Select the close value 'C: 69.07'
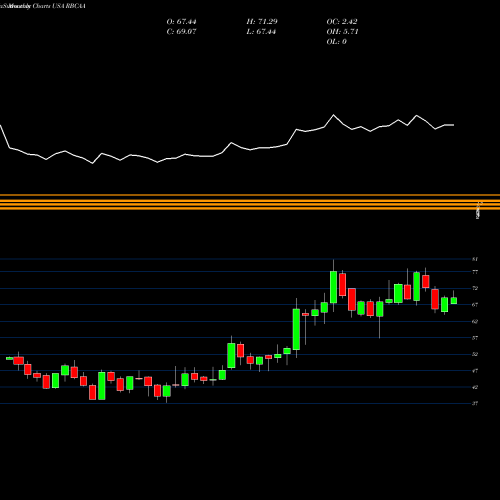This screenshot has width=500, height=500. [x=181, y=32]
